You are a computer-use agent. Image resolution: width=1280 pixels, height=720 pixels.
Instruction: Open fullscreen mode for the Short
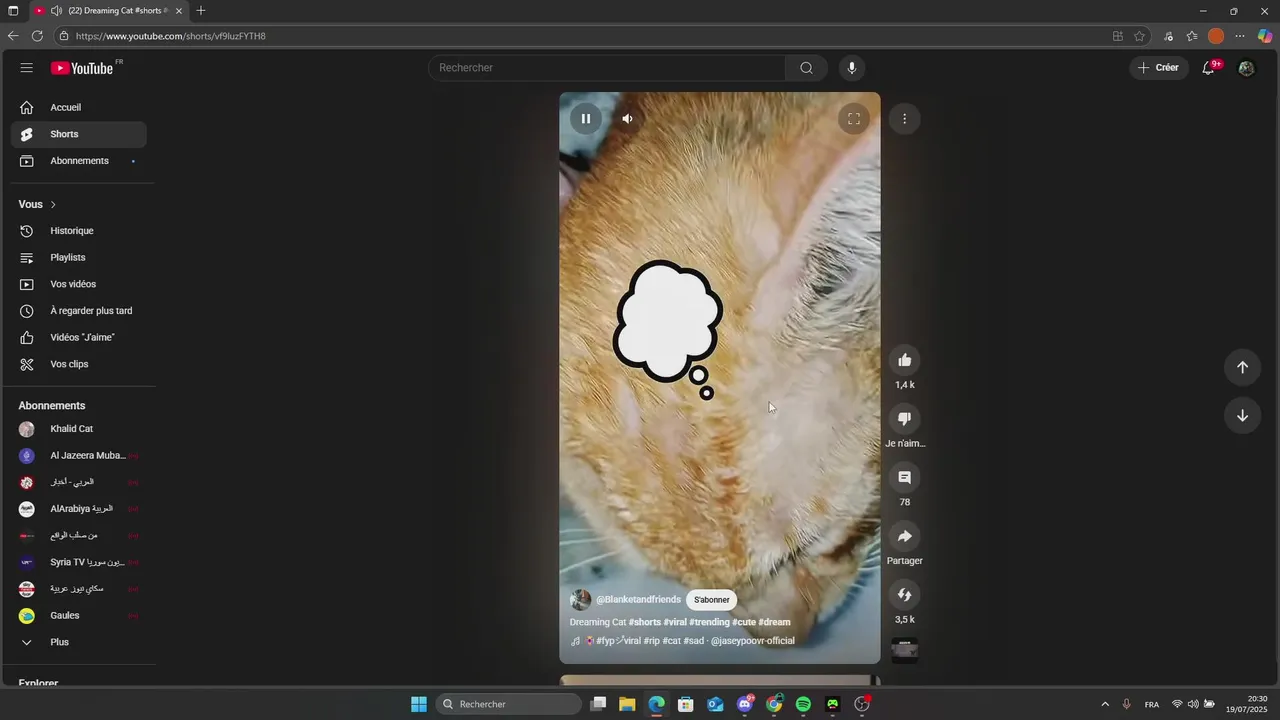[x=854, y=118]
